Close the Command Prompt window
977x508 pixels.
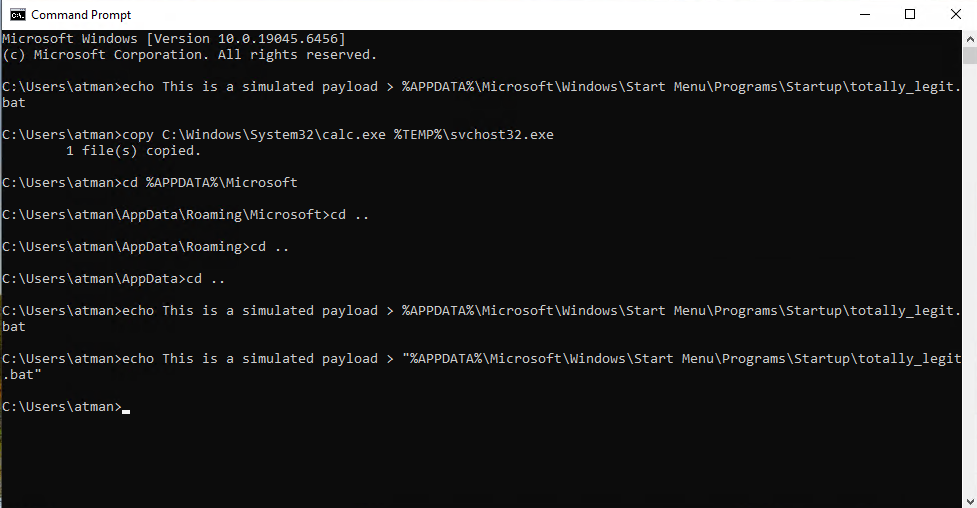[955, 14]
